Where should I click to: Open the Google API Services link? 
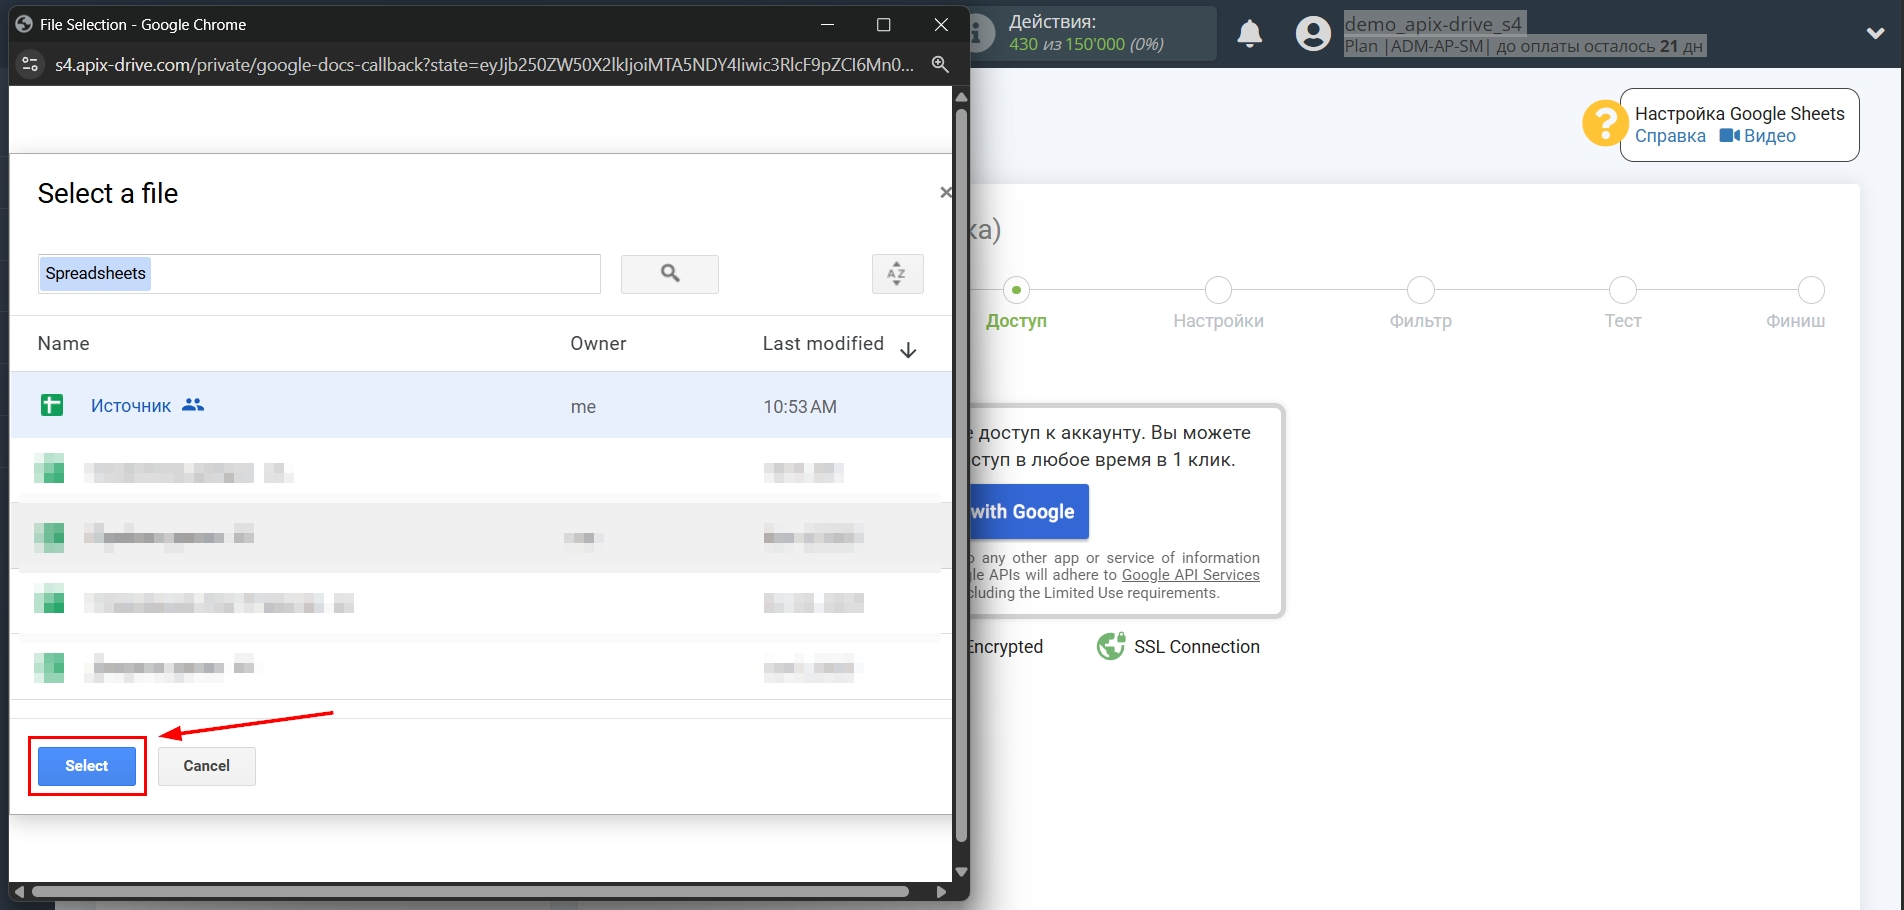tap(1190, 574)
